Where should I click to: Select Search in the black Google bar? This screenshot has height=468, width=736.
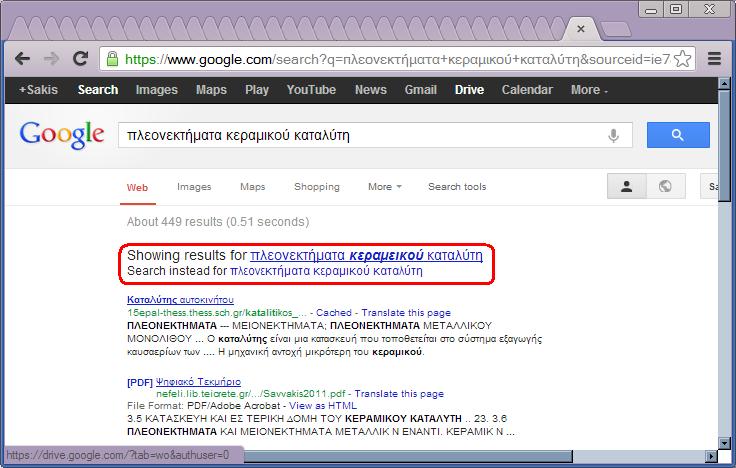pyautogui.click(x=98, y=90)
